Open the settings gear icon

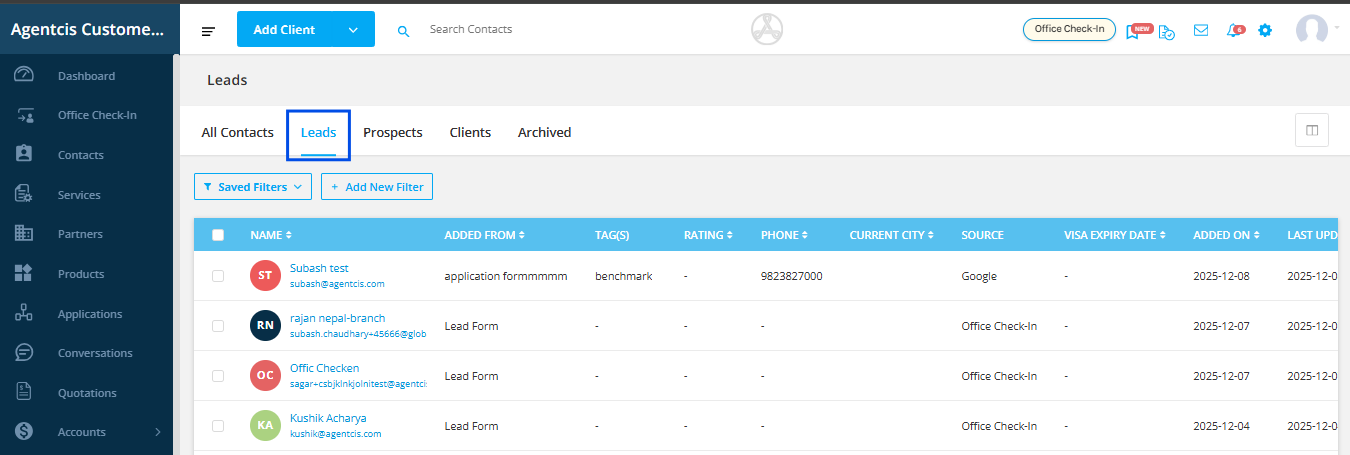click(1265, 30)
